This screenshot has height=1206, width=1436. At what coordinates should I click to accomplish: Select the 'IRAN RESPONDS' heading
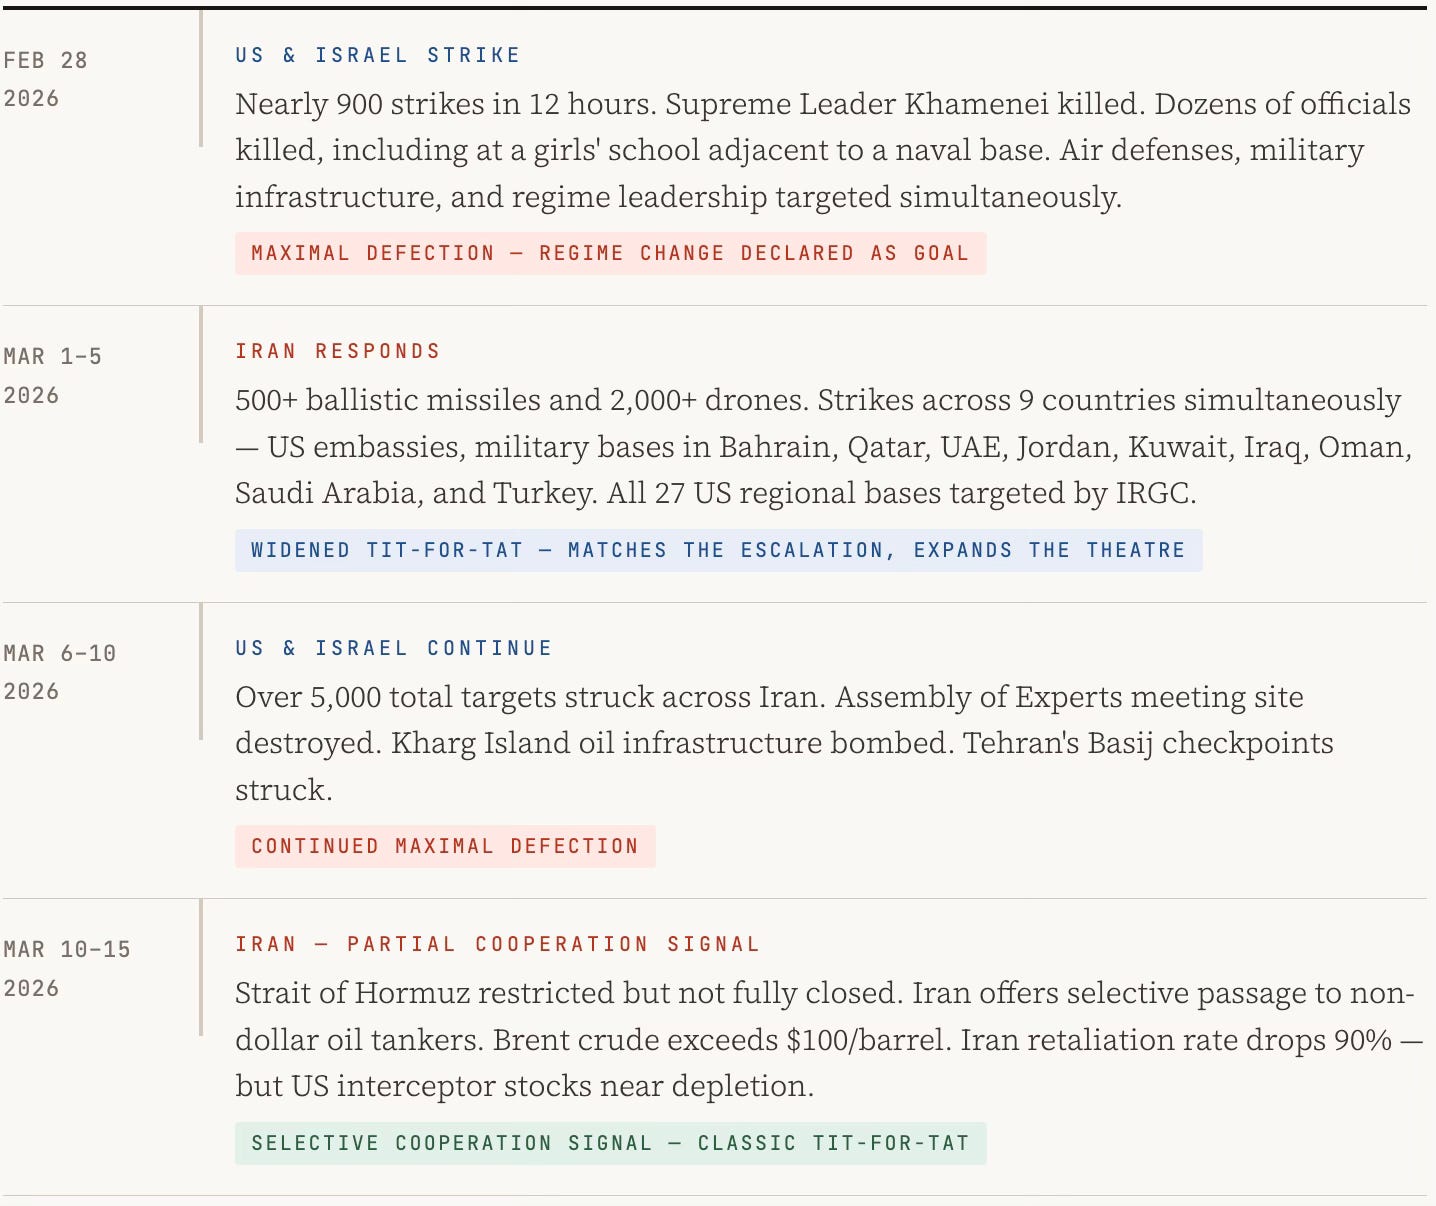(x=338, y=351)
